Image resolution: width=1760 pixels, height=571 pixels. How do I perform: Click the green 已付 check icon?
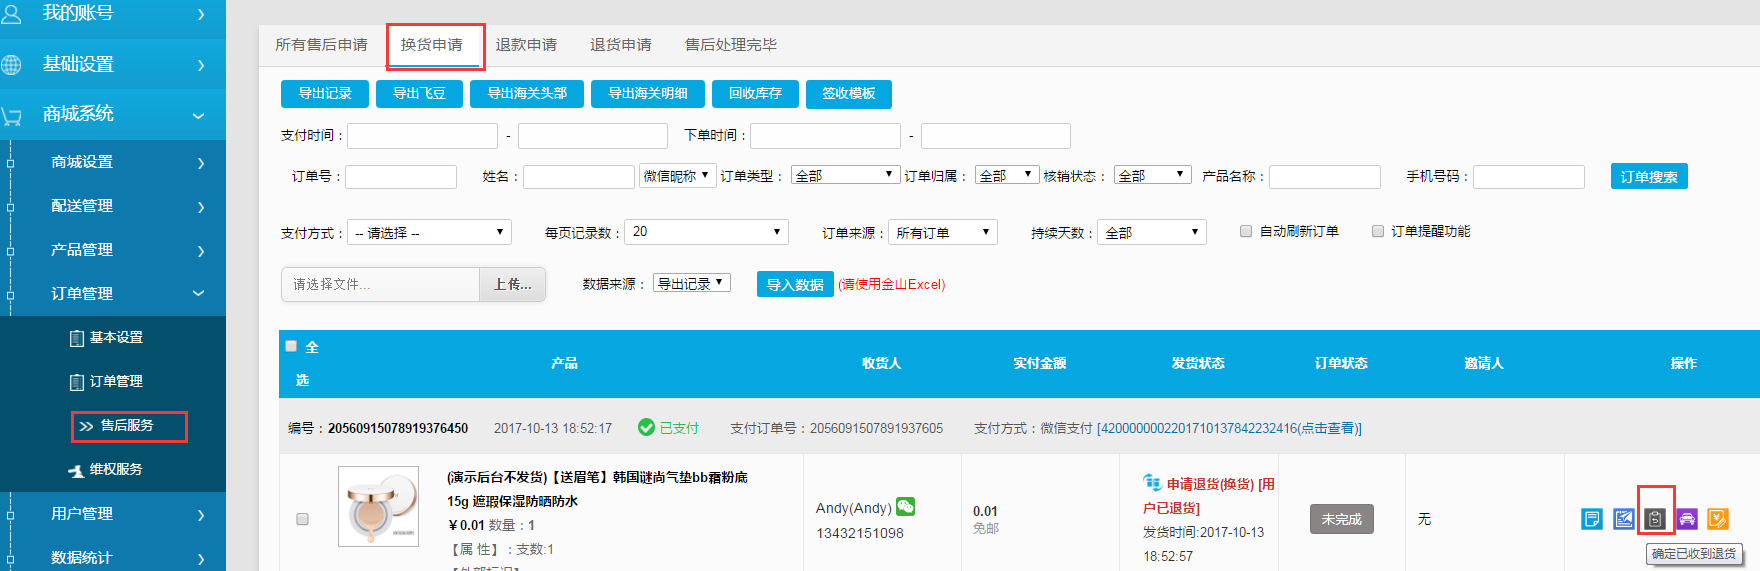pos(647,427)
